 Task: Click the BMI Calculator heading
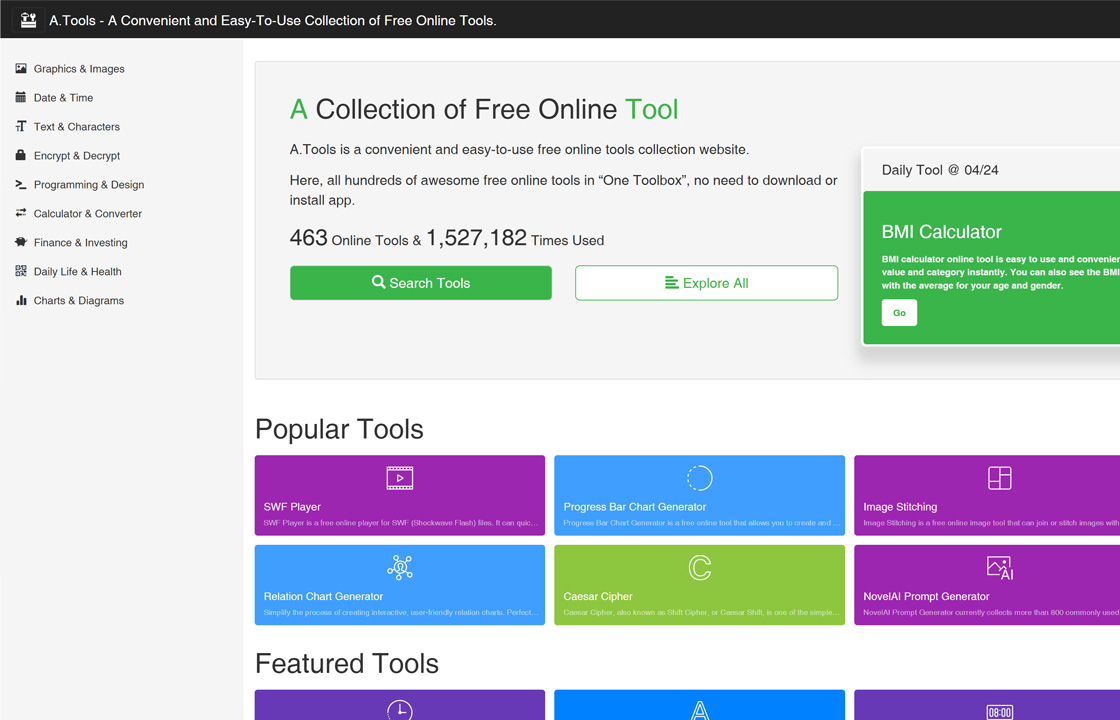pyautogui.click(x=941, y=231)
